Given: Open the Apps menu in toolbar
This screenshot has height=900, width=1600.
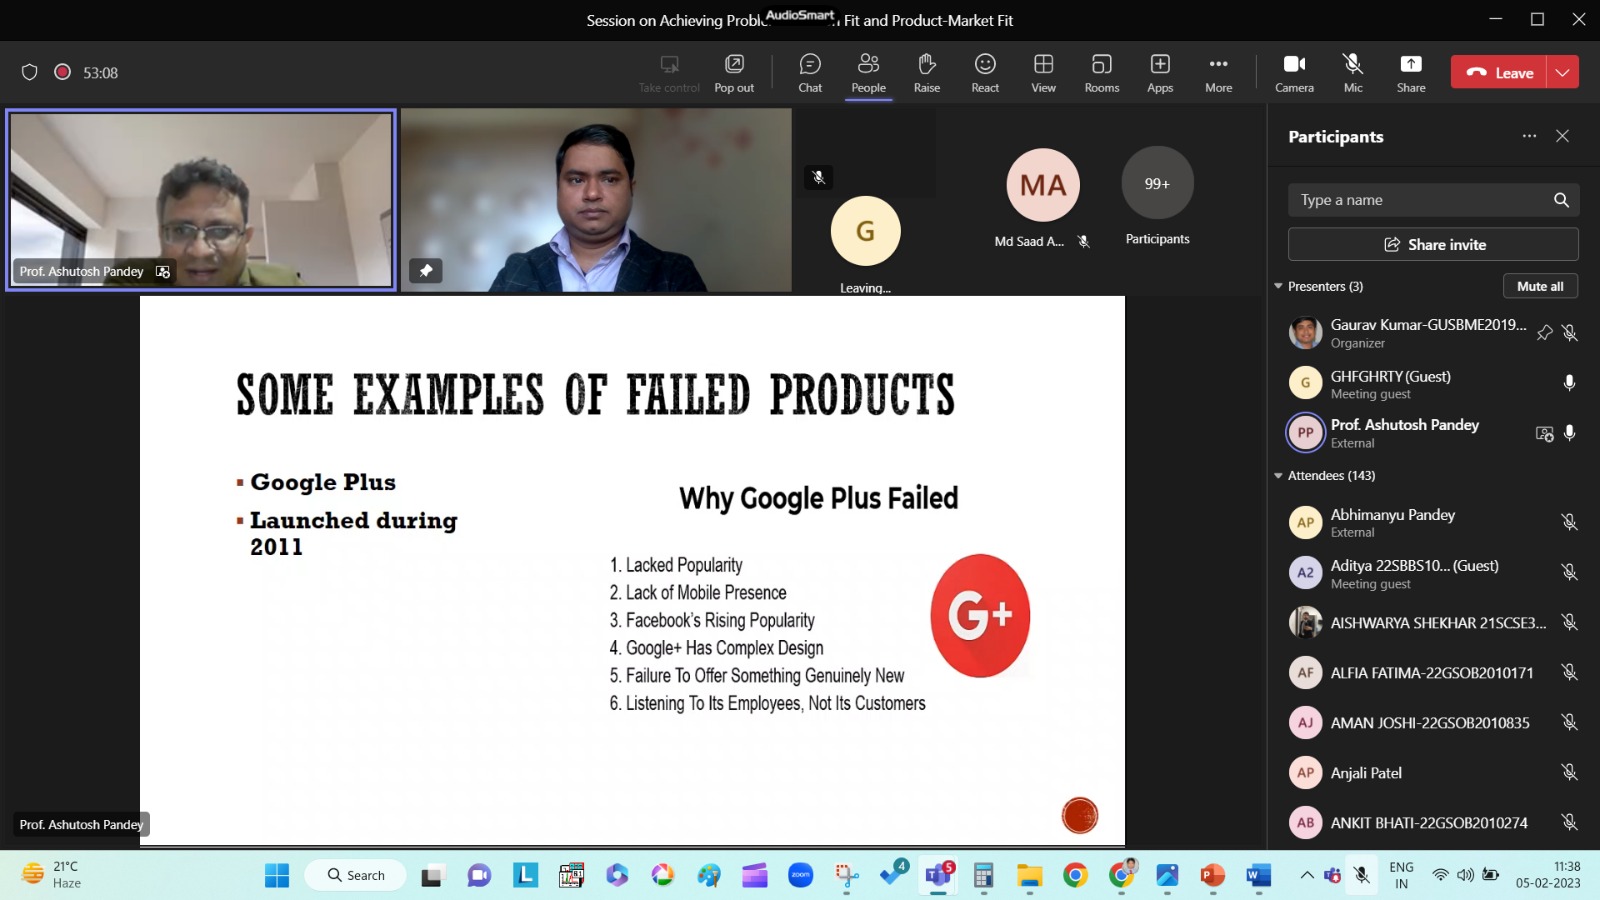Looking at the screenshot, I should [x=1160, y=73].
